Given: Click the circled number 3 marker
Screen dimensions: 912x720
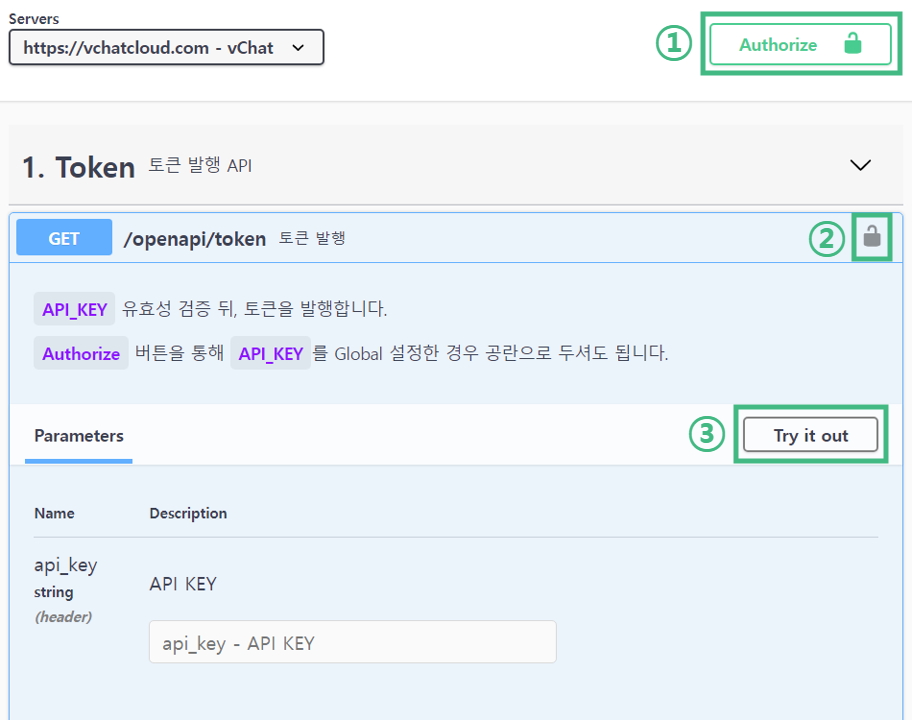Looking at the screenshot, I should pyautogui.click(x=707, y=435).
